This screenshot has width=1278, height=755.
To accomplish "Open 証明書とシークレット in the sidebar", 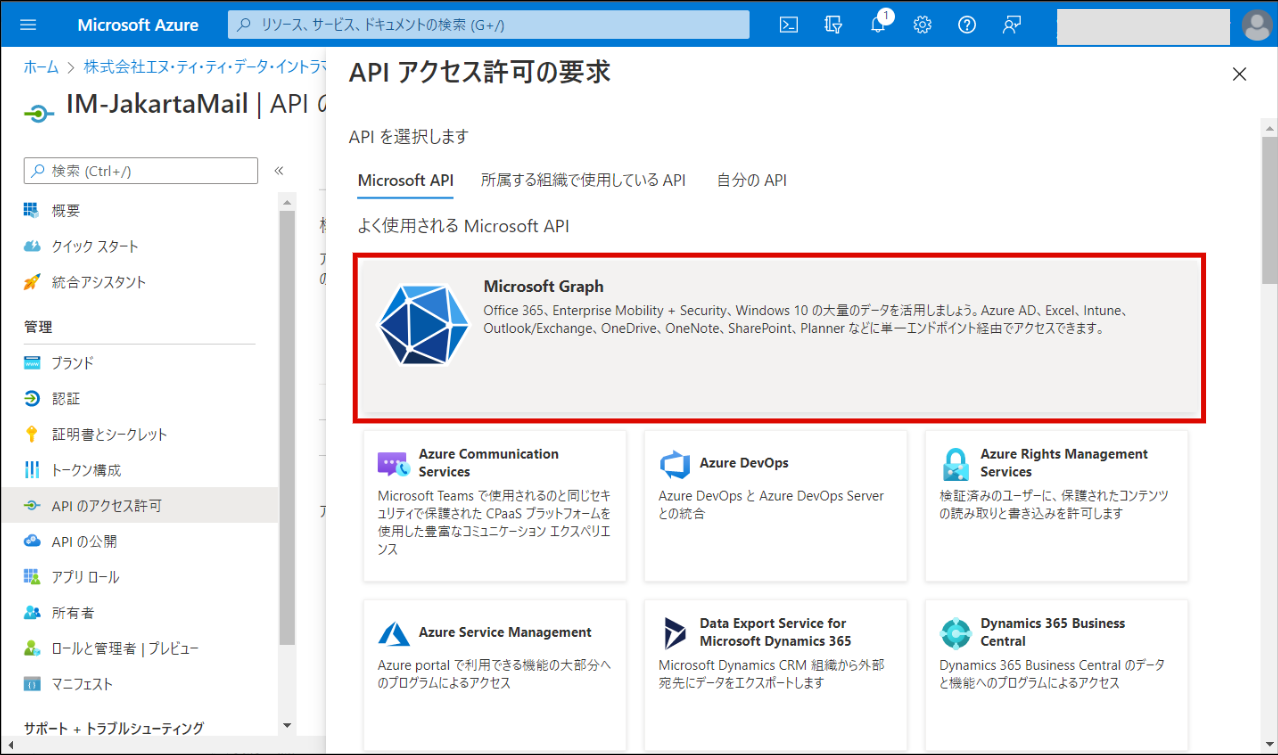I will click(109, 434).
